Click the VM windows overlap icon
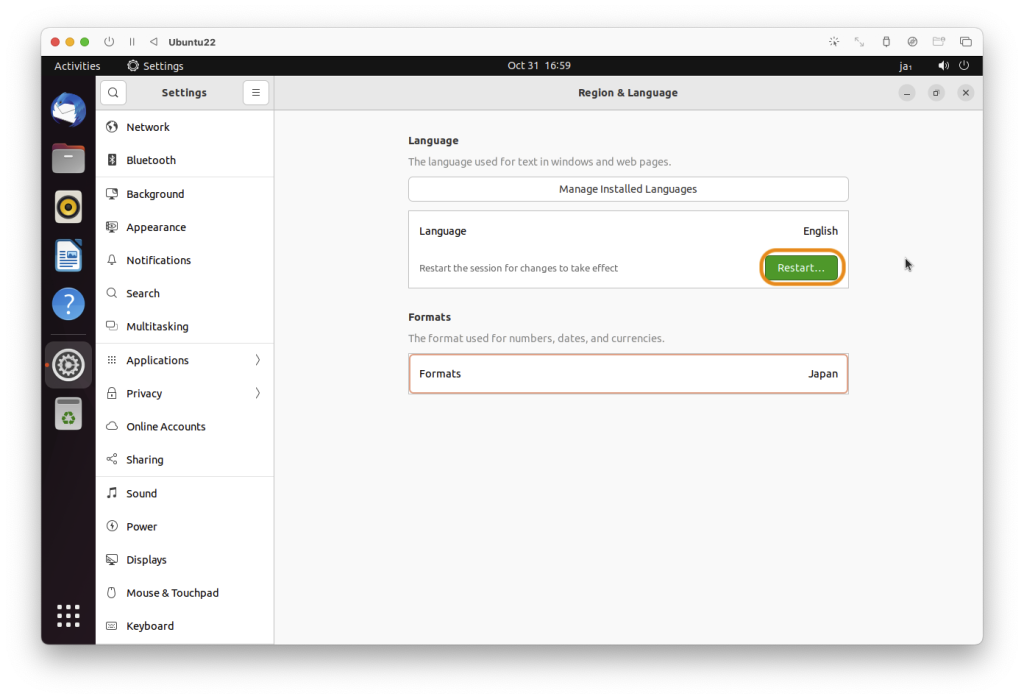Viewport: 1024px width, 699px height. (x=966, y=42)
